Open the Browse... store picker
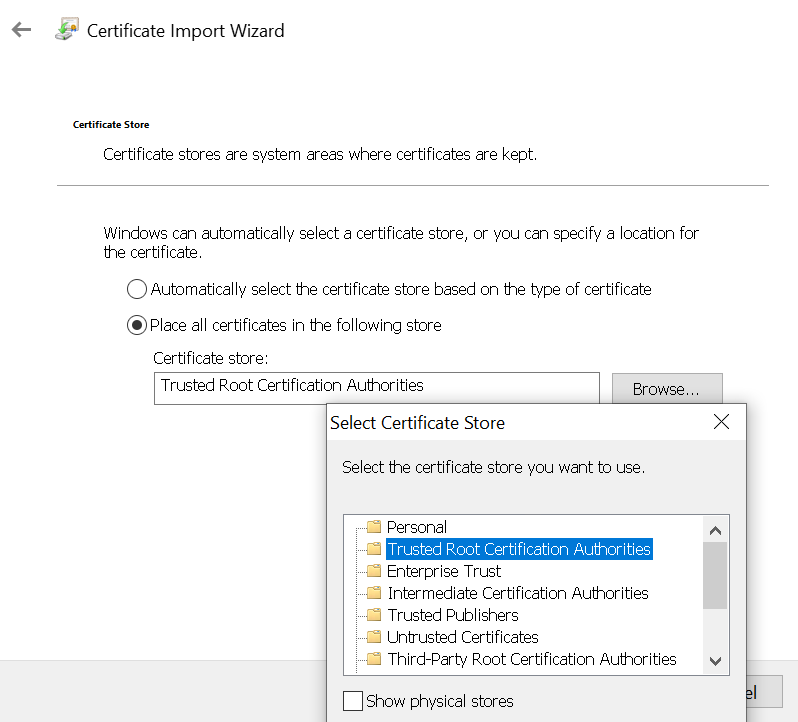Screen dimensions: 798x722 (667, 389)
